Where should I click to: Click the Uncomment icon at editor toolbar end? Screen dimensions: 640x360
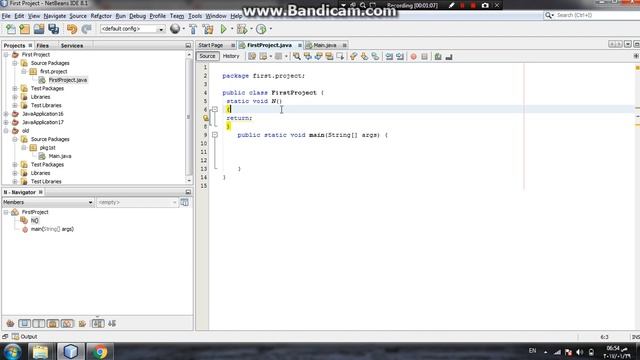[449, 57]
